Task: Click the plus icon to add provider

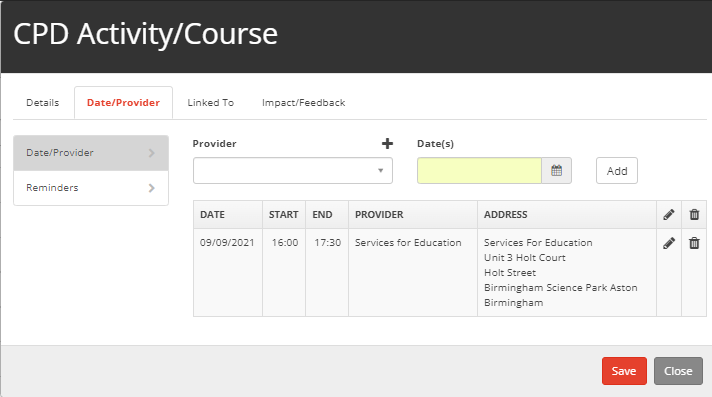Action: click(x=387, y=144)
